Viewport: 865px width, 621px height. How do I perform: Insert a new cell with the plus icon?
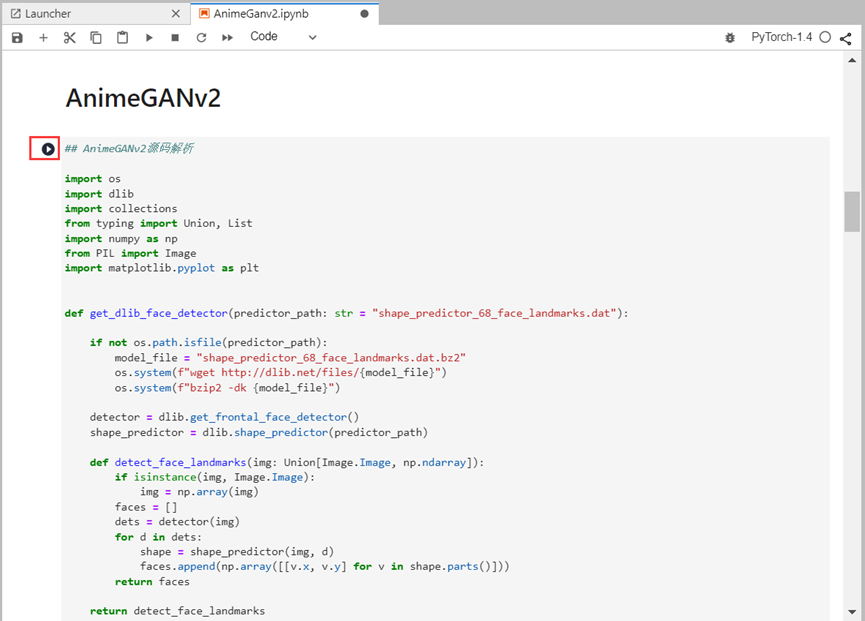(44, 38)
